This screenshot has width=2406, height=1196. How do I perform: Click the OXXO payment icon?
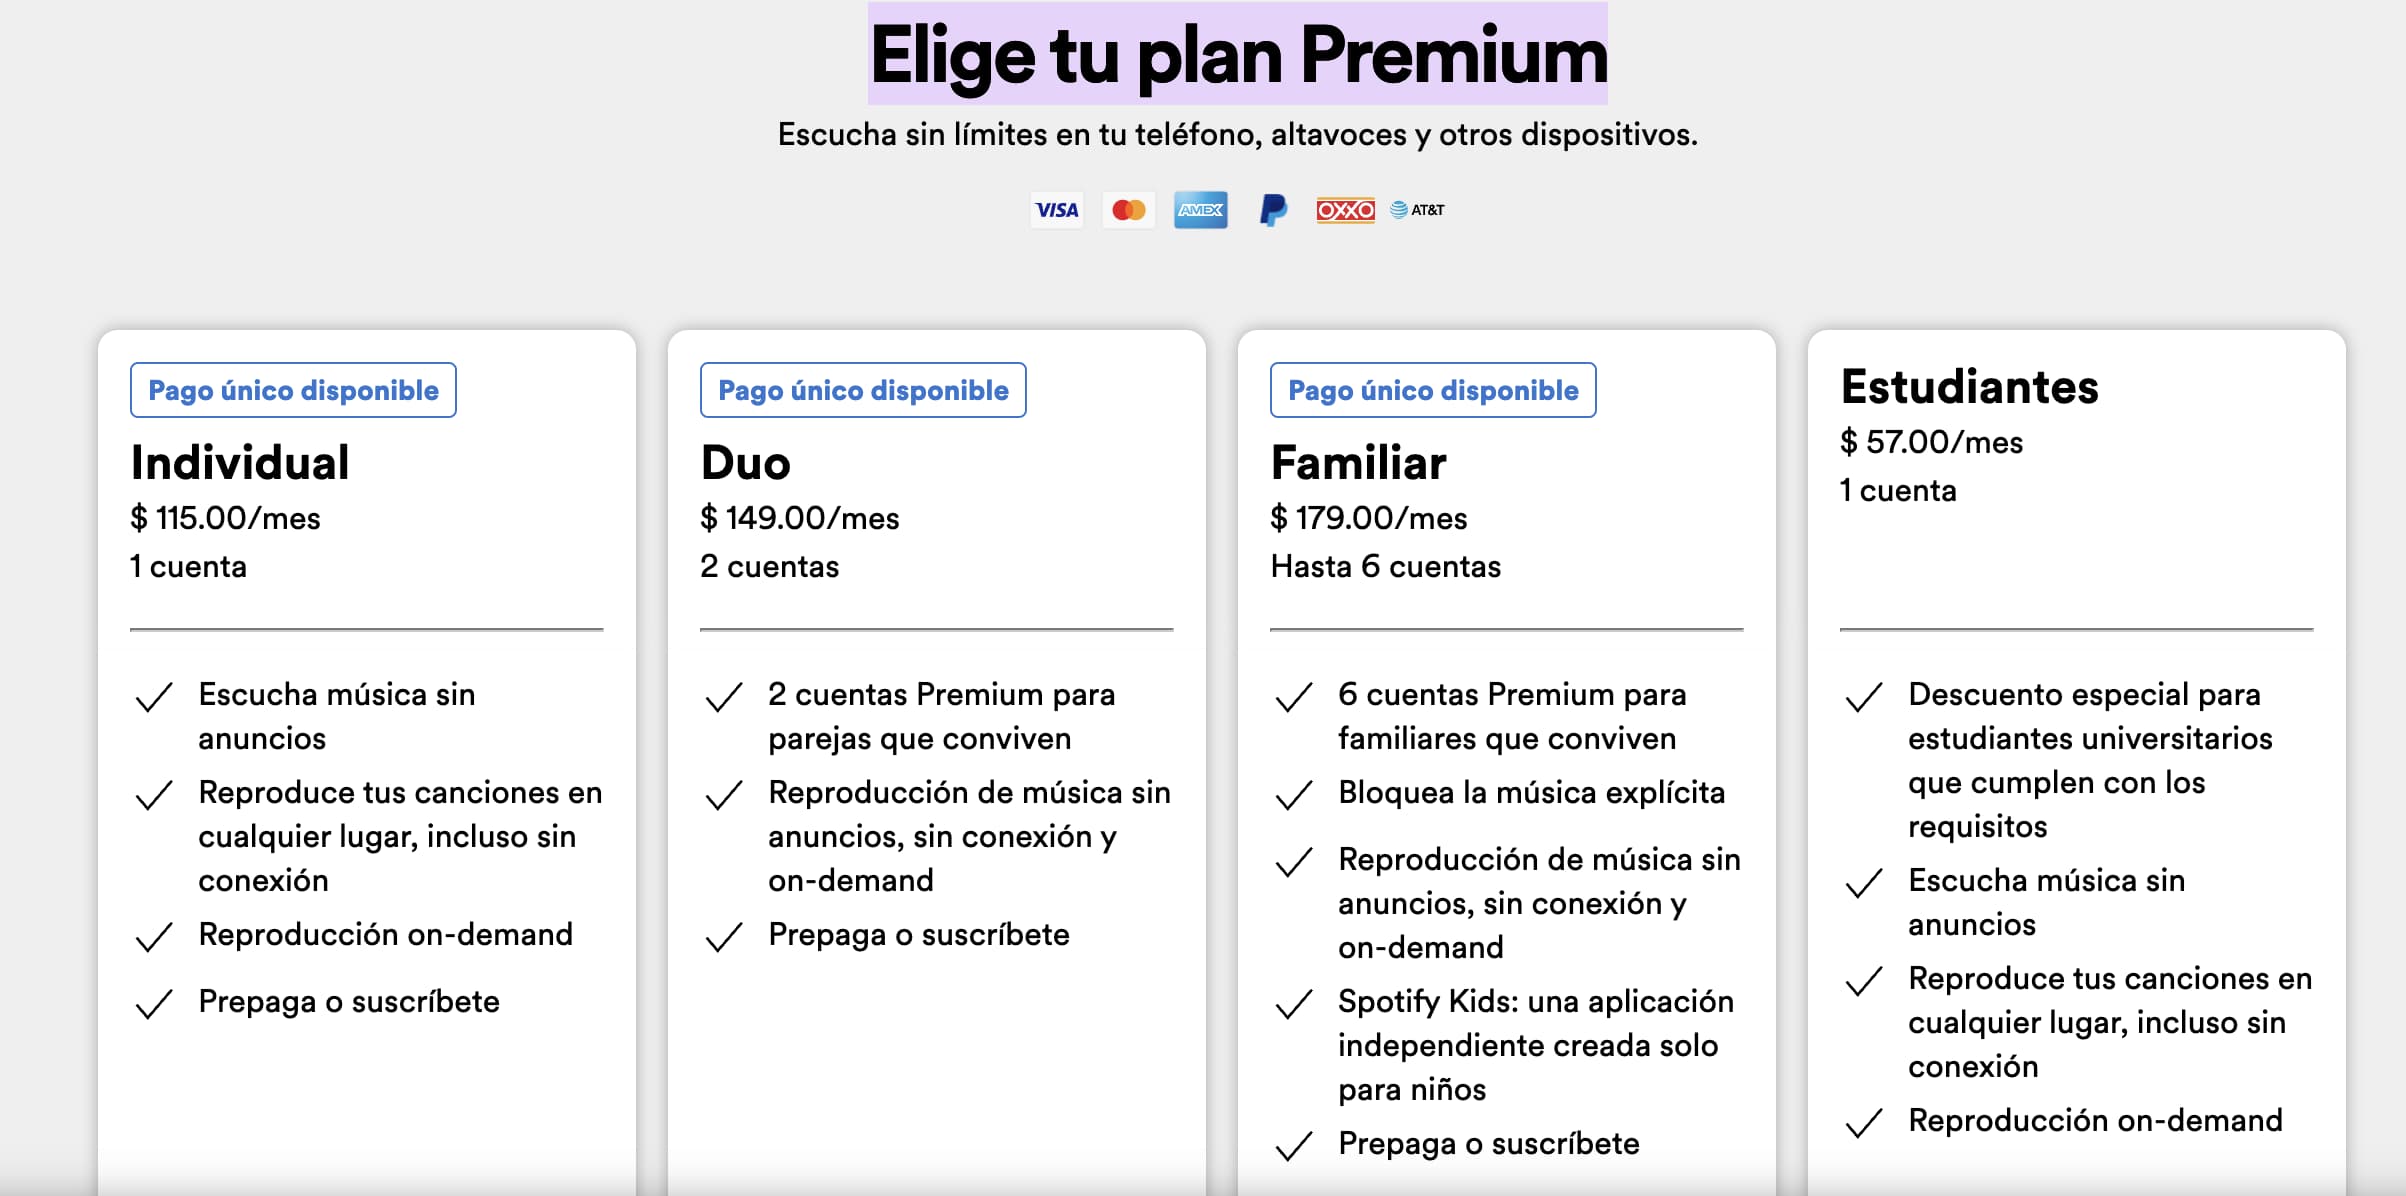1344,209
